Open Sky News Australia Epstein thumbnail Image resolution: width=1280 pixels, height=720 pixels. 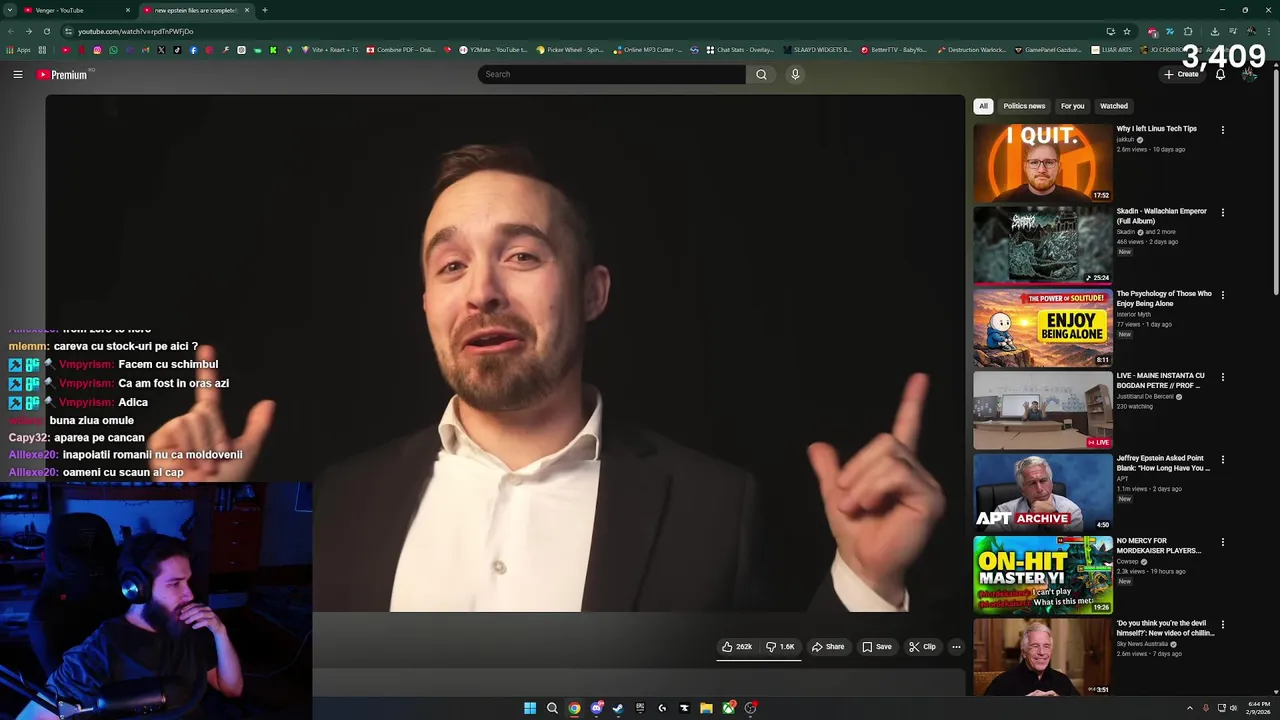click(1042, 656)
